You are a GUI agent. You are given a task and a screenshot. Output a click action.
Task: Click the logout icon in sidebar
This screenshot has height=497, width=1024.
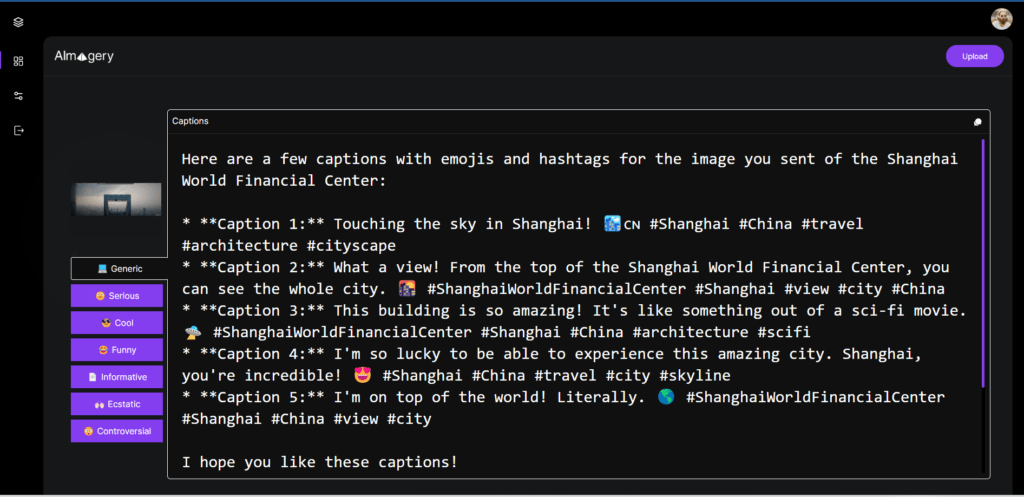pos(18,130)
